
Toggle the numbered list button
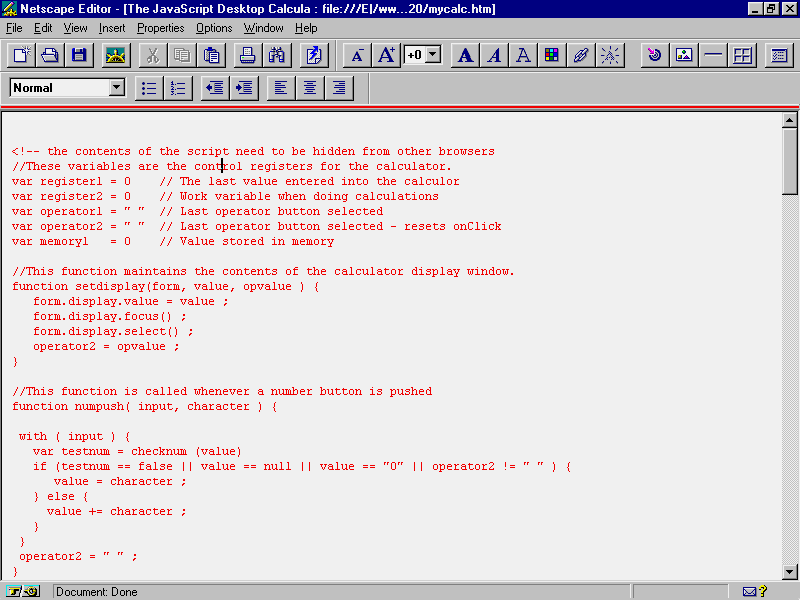click(x=178, y=88)
